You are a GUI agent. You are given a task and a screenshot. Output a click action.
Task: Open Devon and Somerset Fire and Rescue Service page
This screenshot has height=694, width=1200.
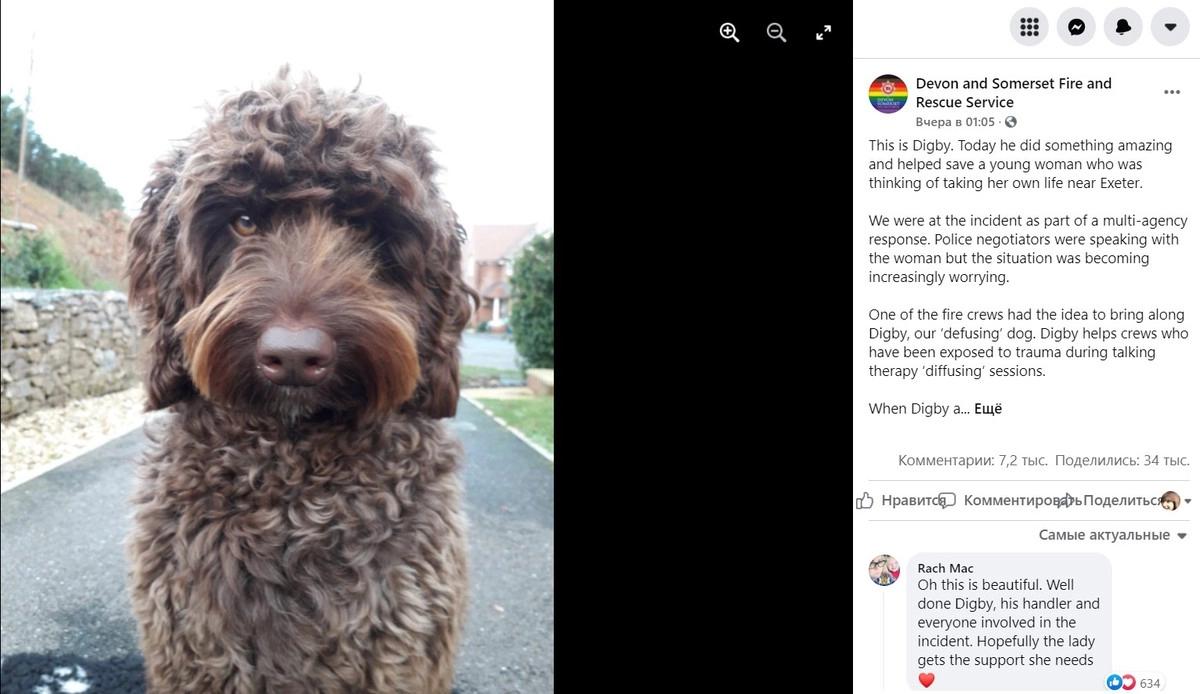[1014, 93]
